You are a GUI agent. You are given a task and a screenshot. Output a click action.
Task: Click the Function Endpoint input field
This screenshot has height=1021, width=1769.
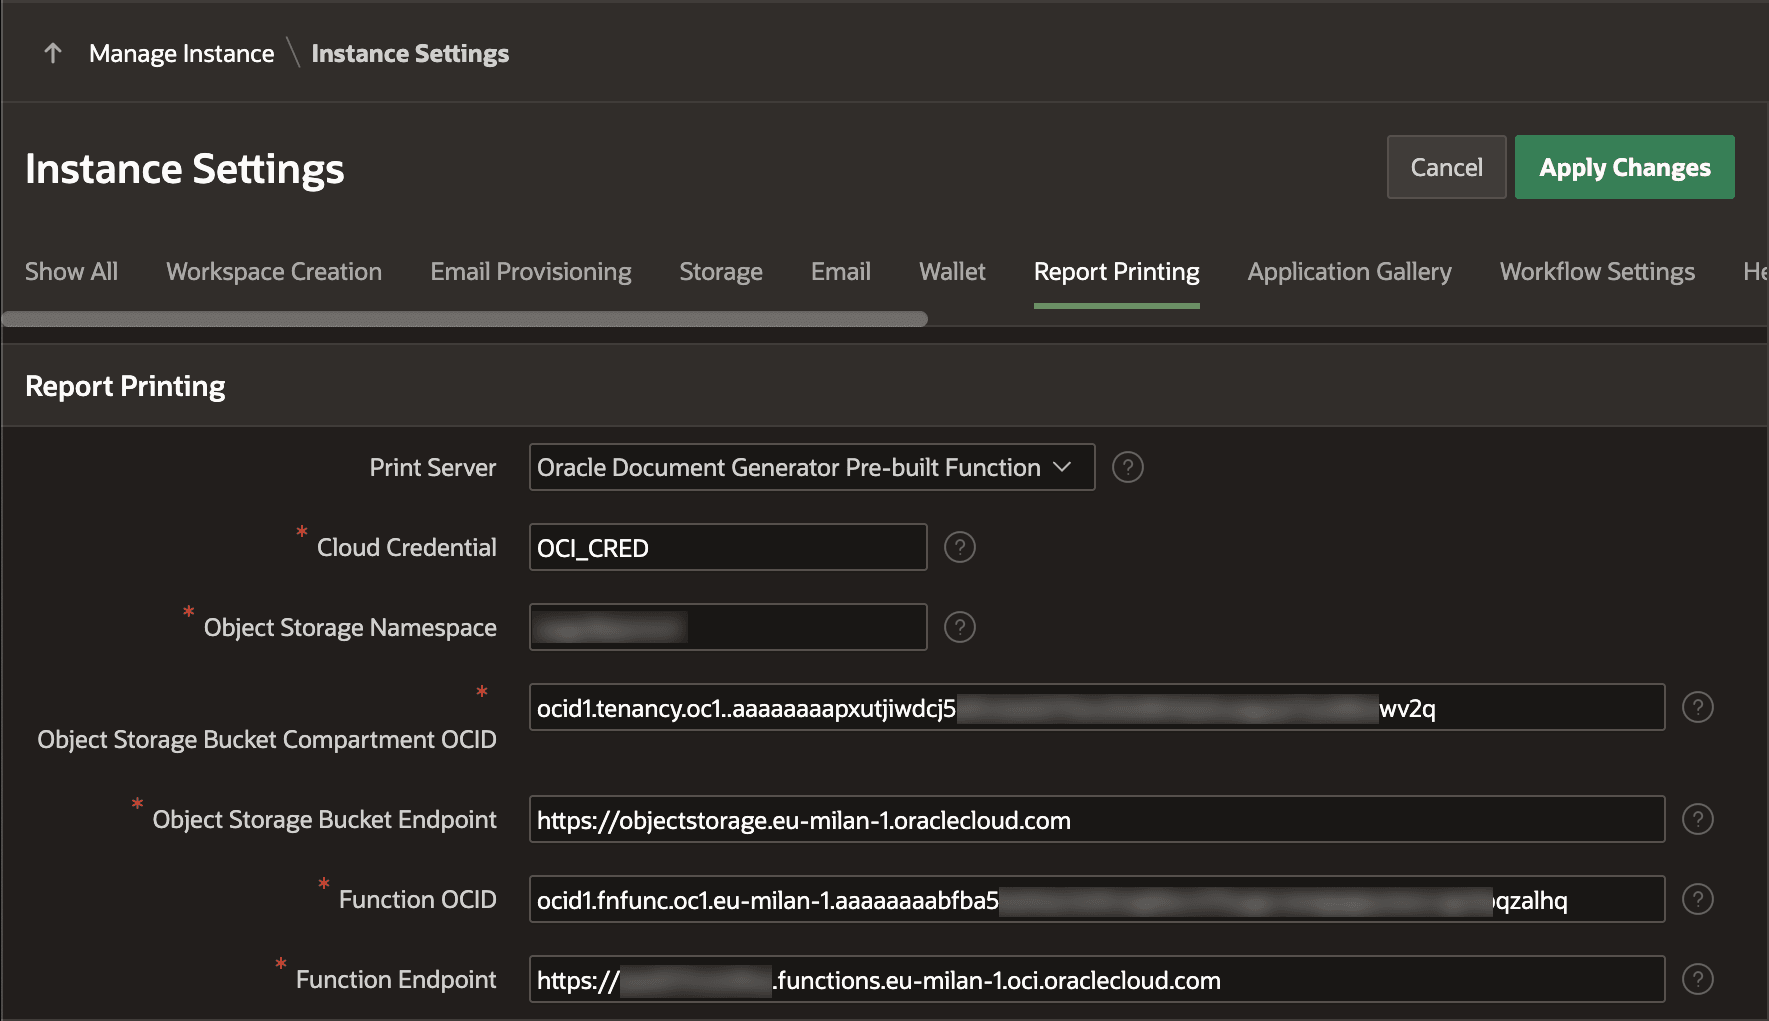click(x=1097, y=979)
